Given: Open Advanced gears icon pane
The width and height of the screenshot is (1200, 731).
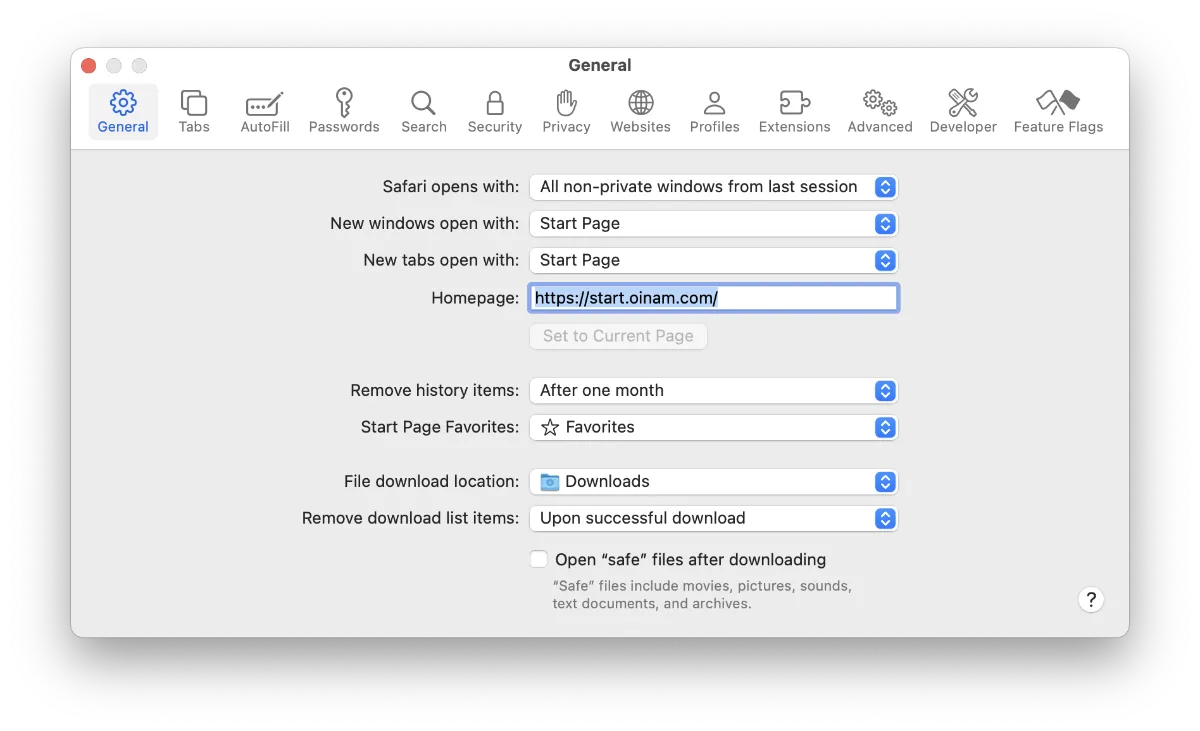Looking at the screenshot, I should (x=880, y=103).
